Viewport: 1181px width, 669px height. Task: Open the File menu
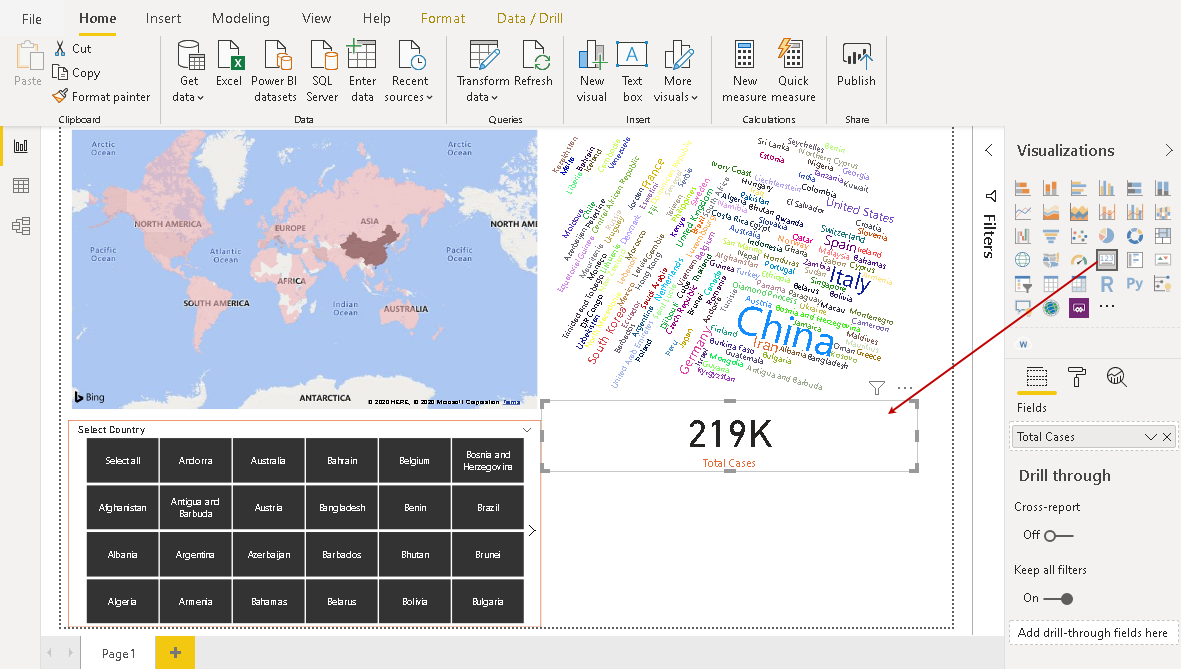(32, 19)
